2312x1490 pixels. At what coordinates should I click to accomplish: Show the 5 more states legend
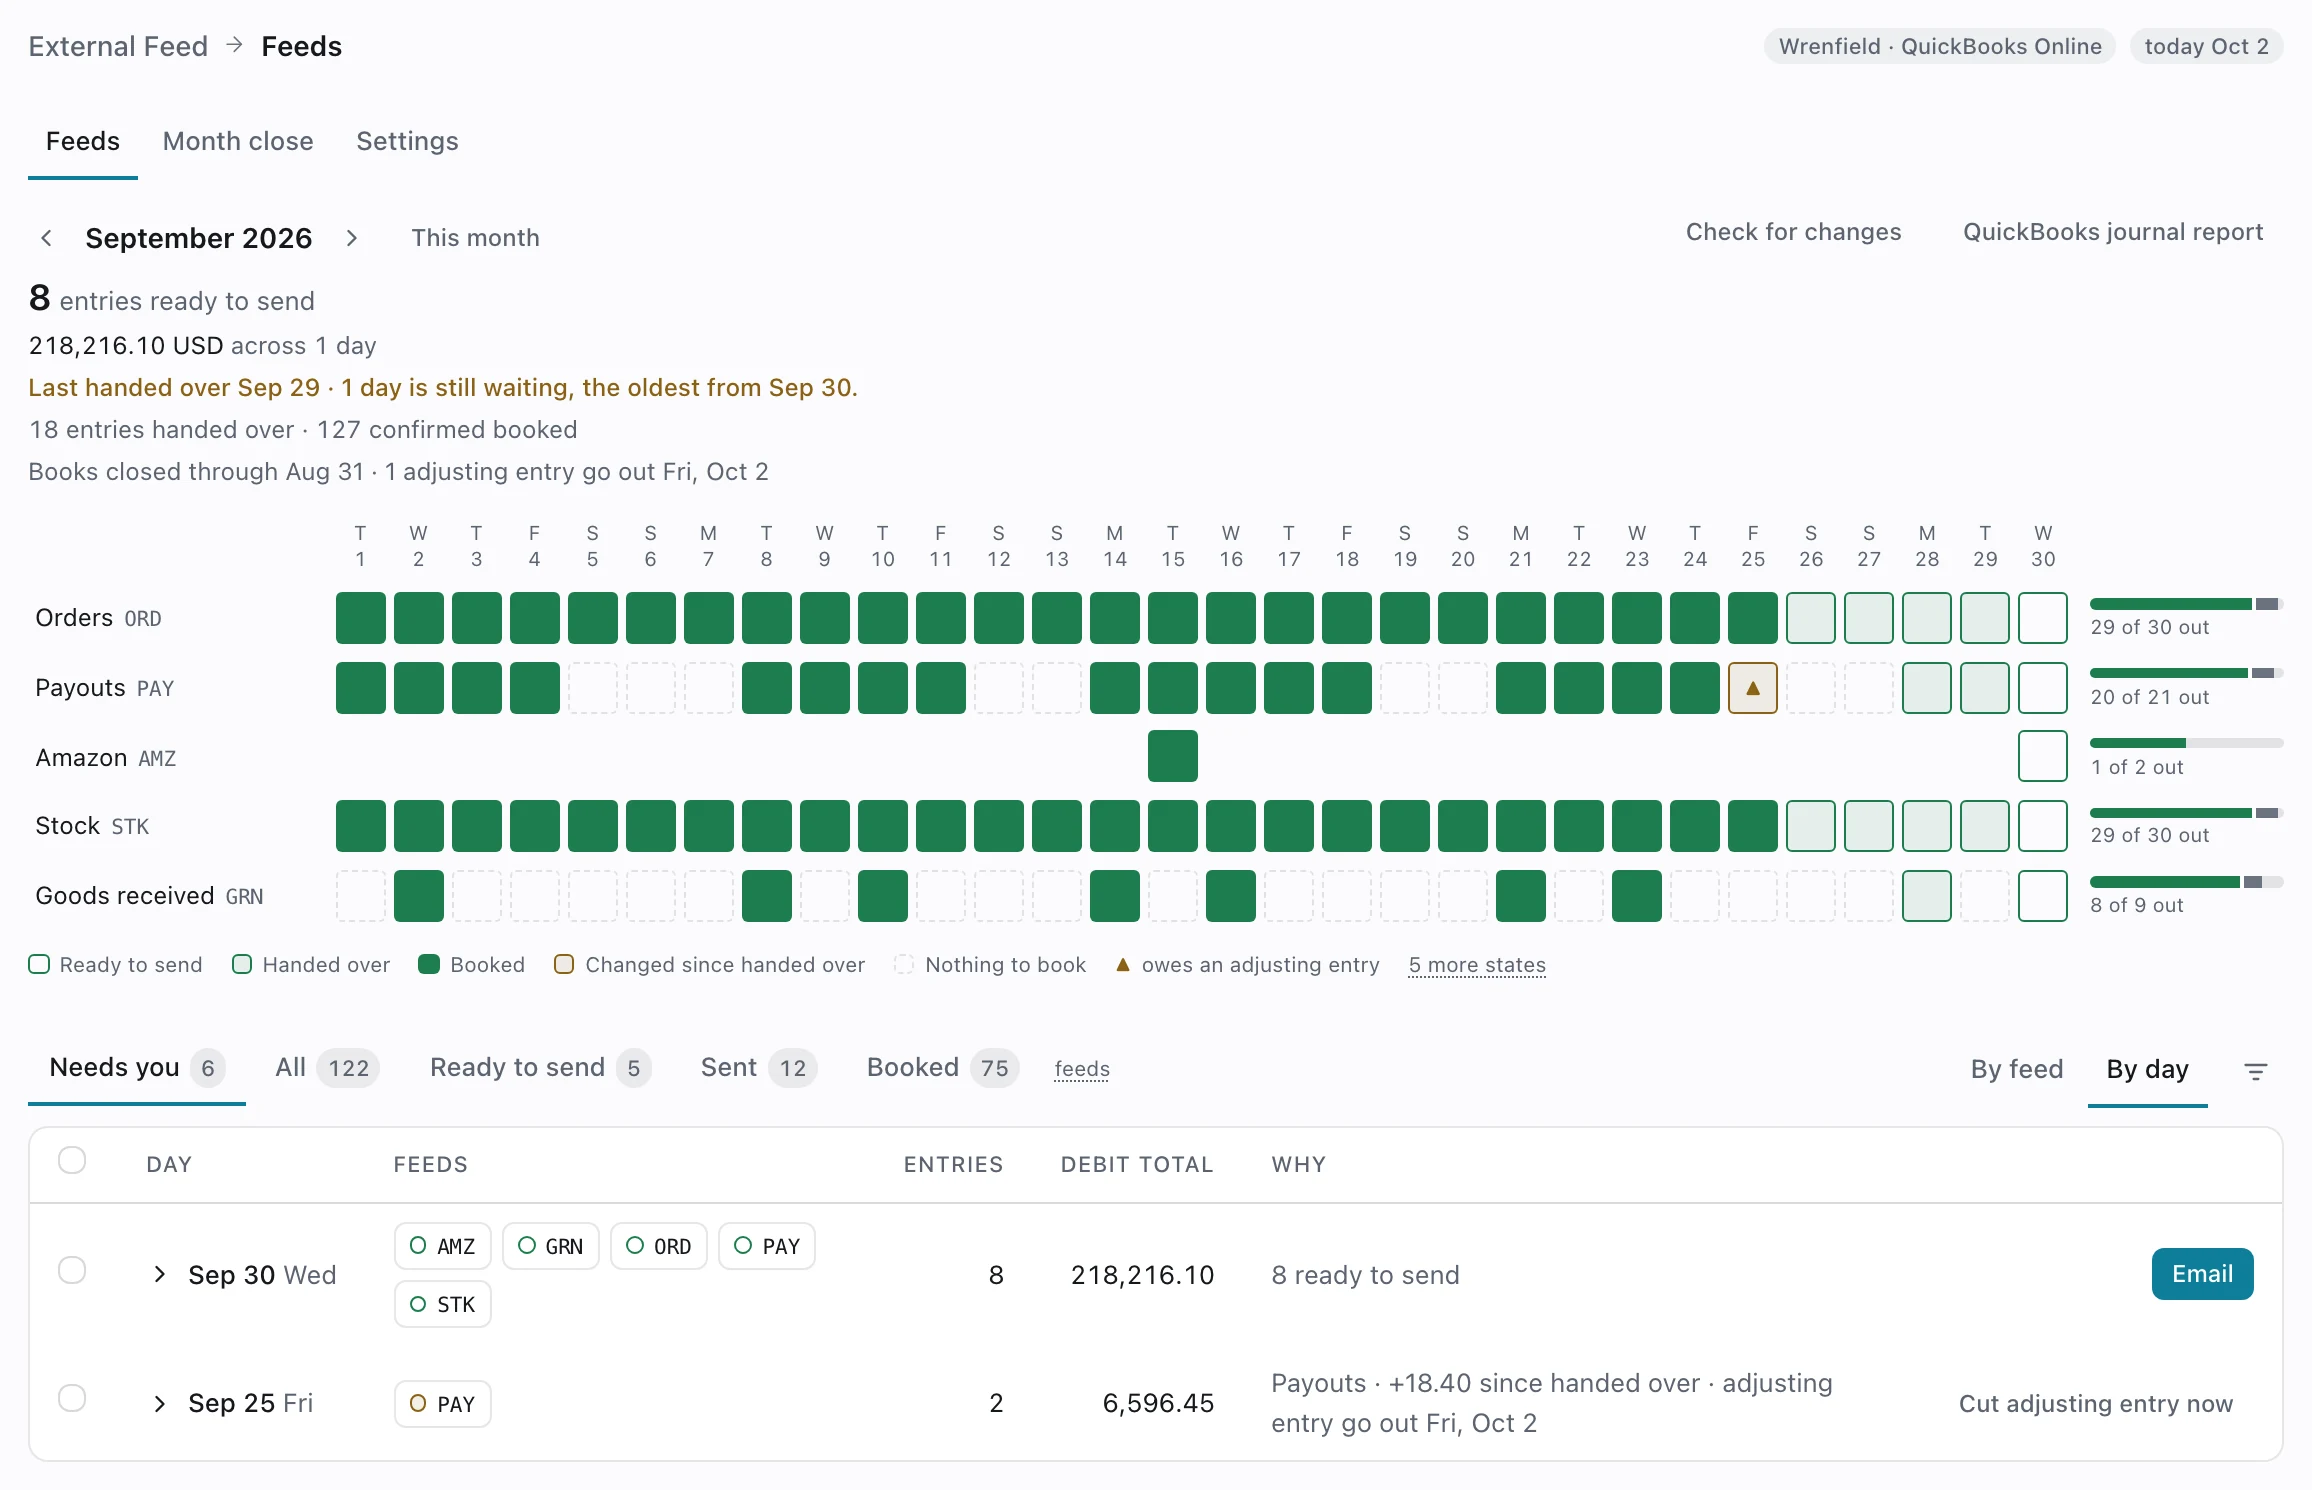tap(1477, 965)
